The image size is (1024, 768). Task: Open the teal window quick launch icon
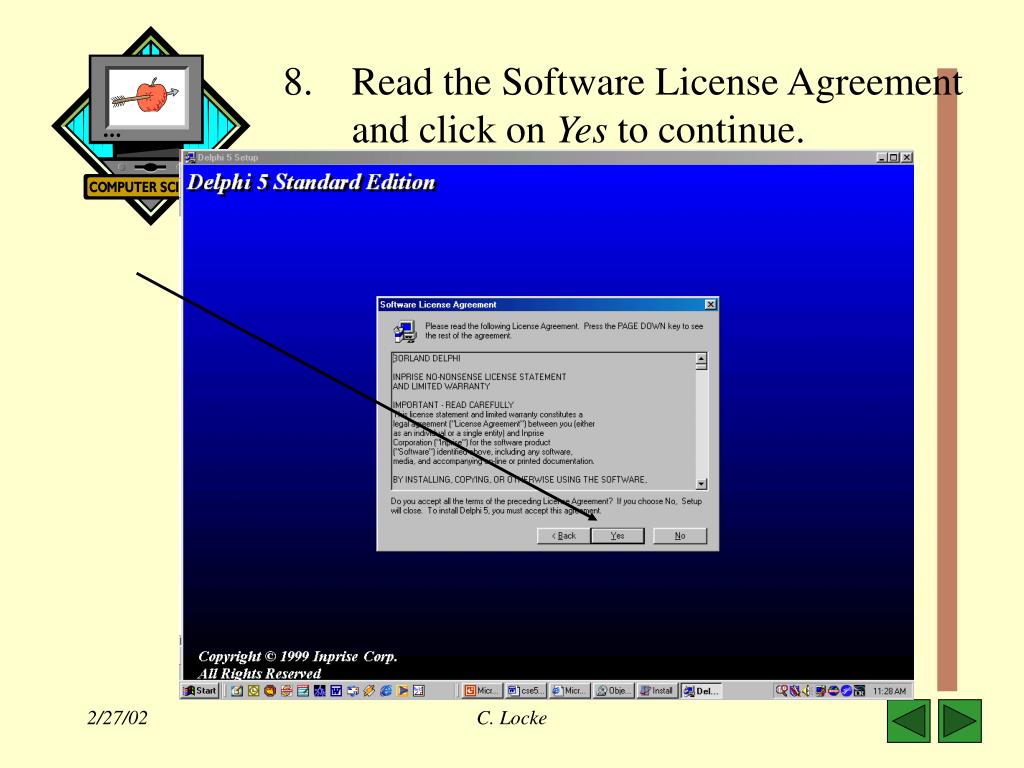303,690
